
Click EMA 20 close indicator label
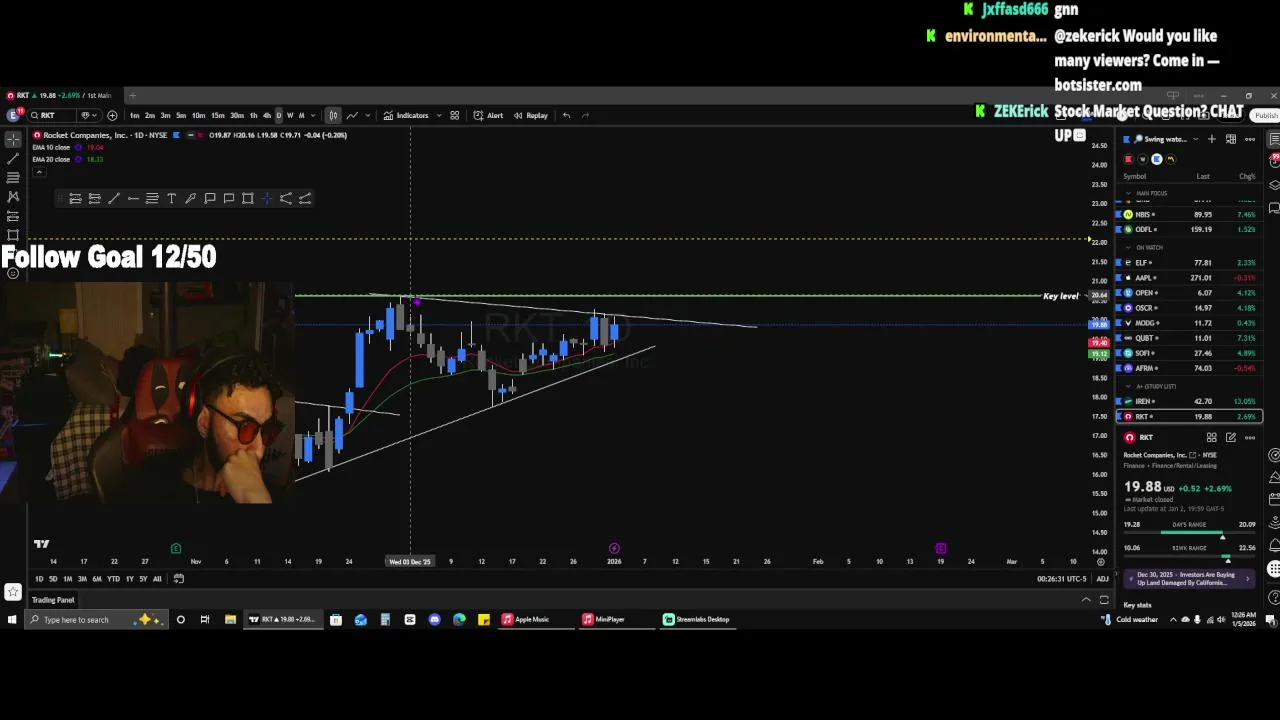coord(51,159)
